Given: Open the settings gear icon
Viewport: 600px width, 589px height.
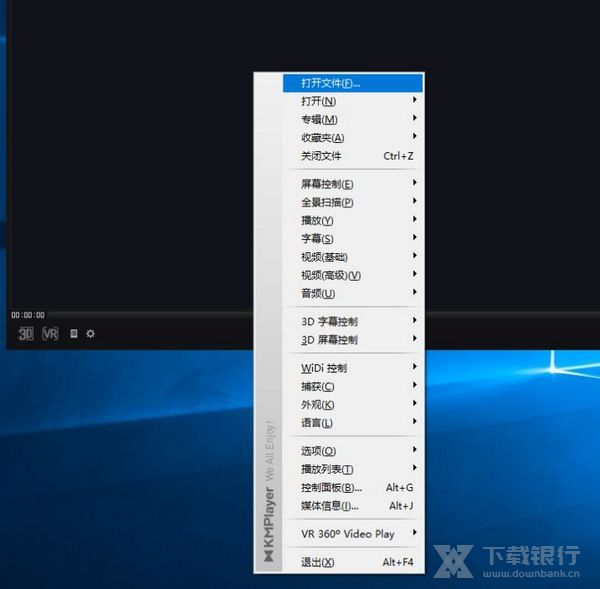Looking at the screenshot, I should tap(90, 334).
